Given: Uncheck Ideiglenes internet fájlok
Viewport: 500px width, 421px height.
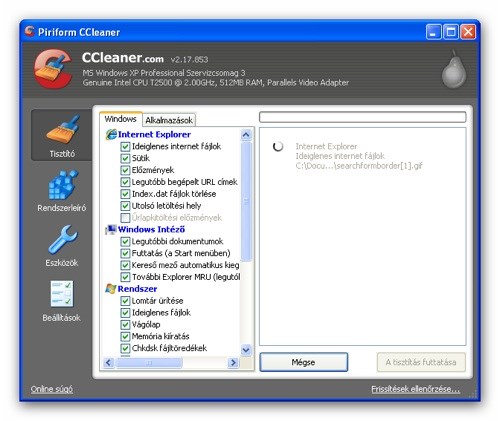Looking at the screenshot, I should click(x=125, y=146).
